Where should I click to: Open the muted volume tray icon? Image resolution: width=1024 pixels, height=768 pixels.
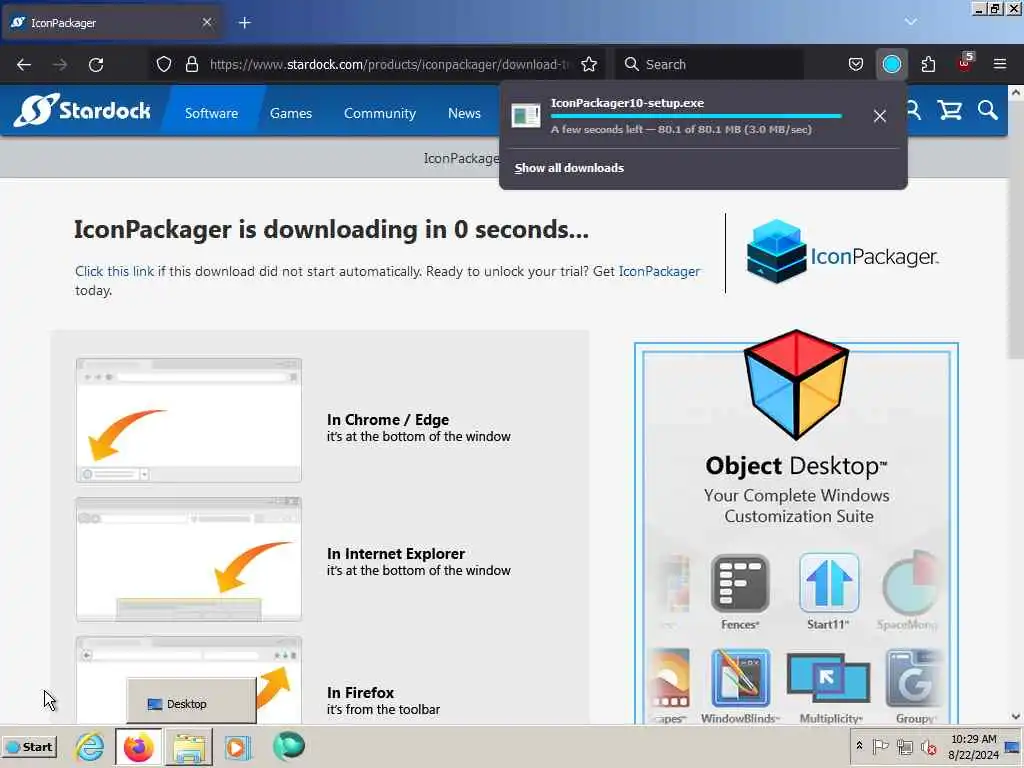click(928, 746)
